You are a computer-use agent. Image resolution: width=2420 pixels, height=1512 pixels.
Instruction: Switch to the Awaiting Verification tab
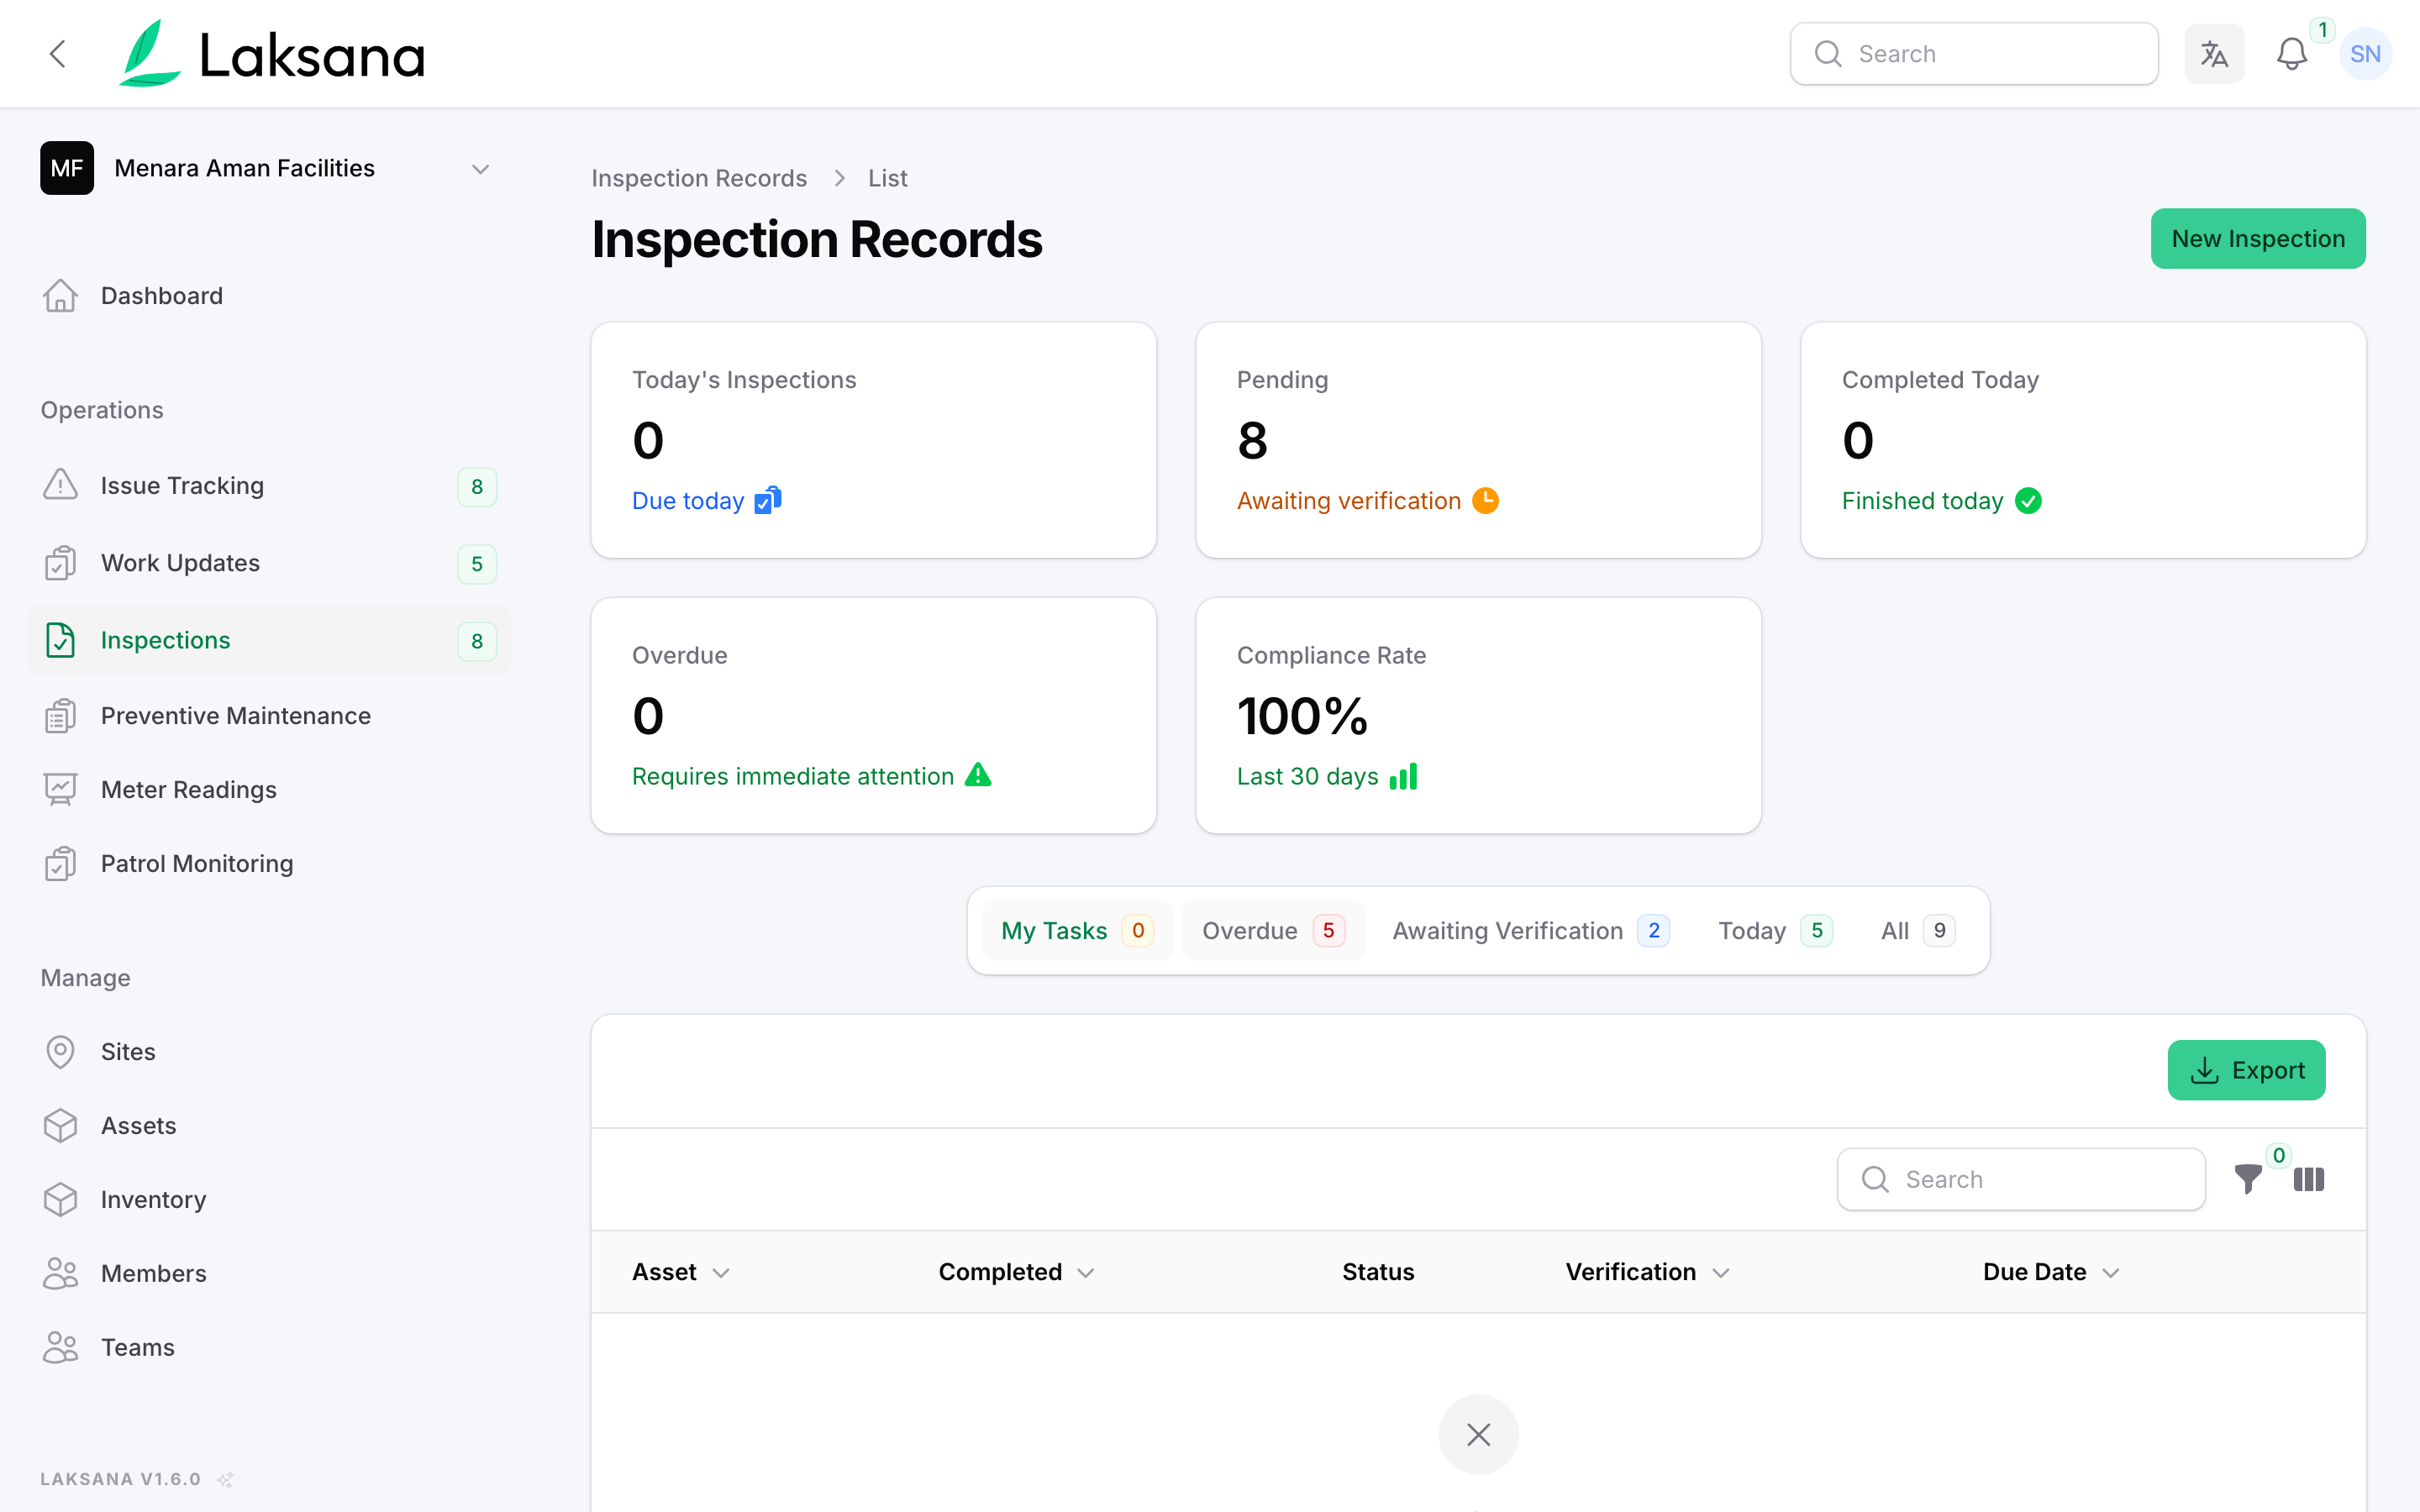click(1530, 931)
